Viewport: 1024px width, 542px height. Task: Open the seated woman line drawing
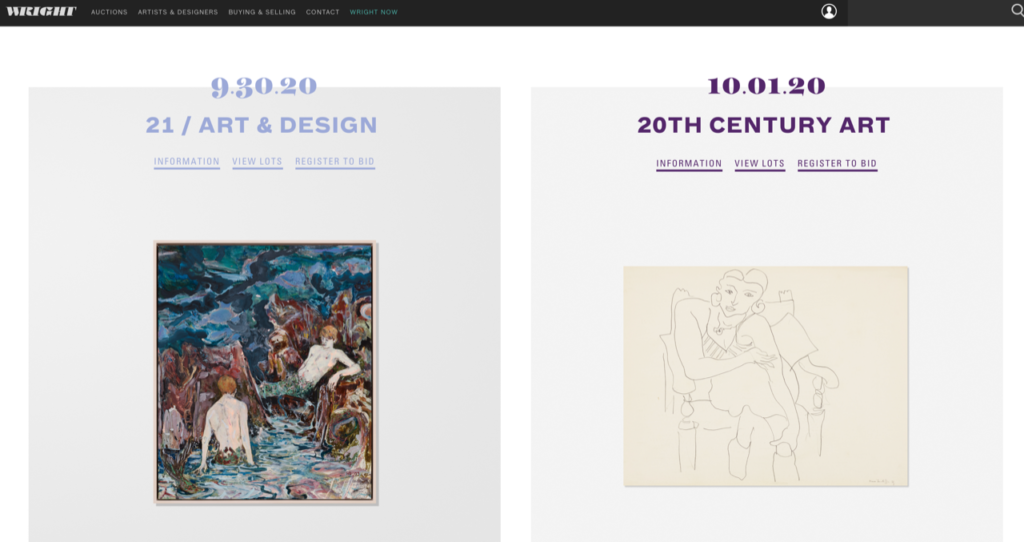pos(765,376)
